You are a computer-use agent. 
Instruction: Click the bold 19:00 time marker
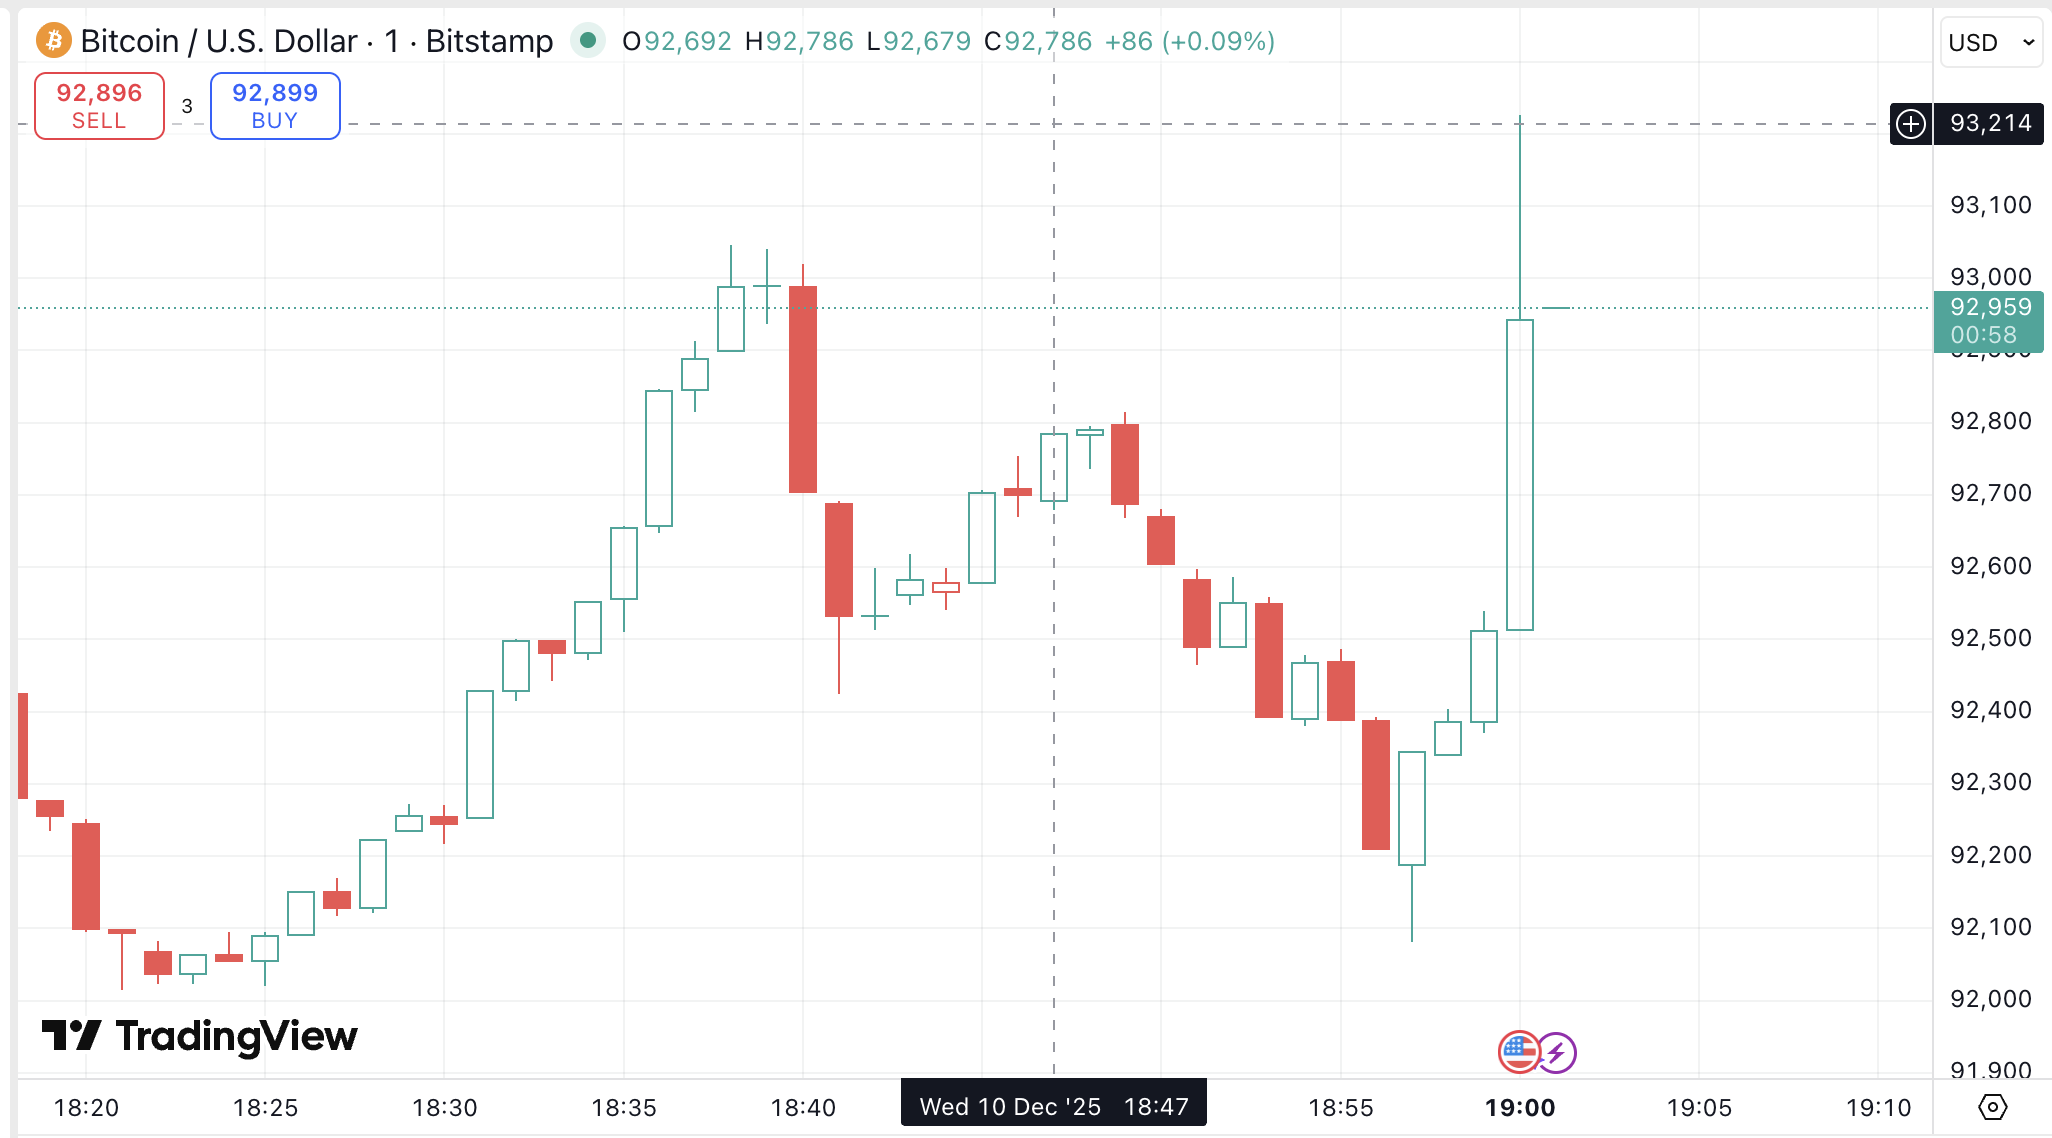[1522, 1107]
